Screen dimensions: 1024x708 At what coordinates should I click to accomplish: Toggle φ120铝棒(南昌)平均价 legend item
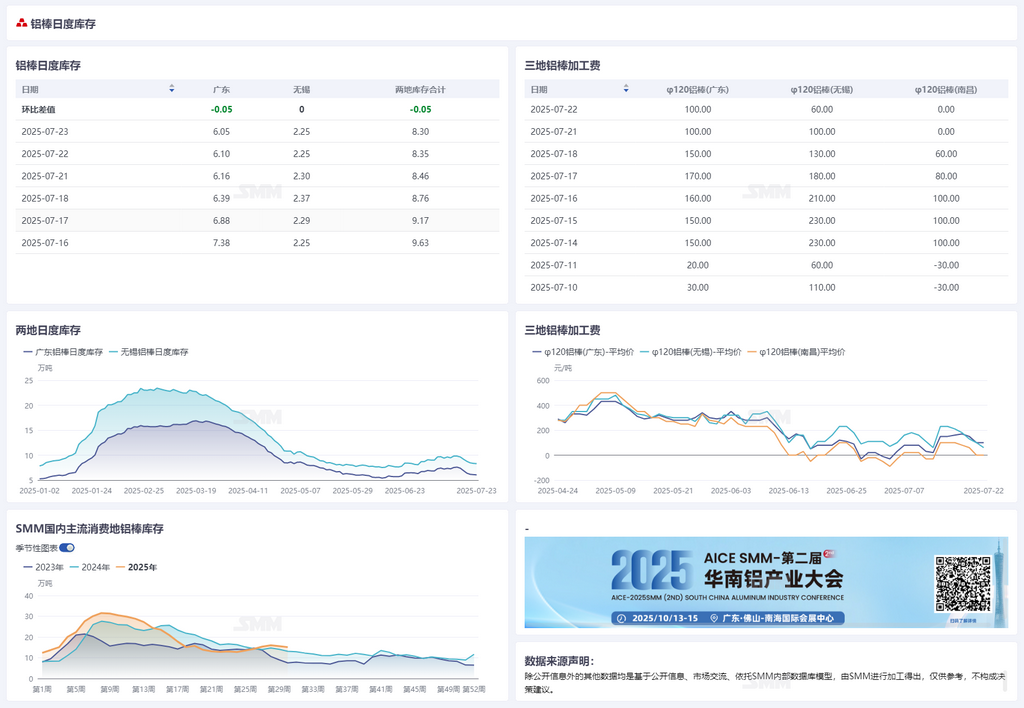tap(795, 352)
